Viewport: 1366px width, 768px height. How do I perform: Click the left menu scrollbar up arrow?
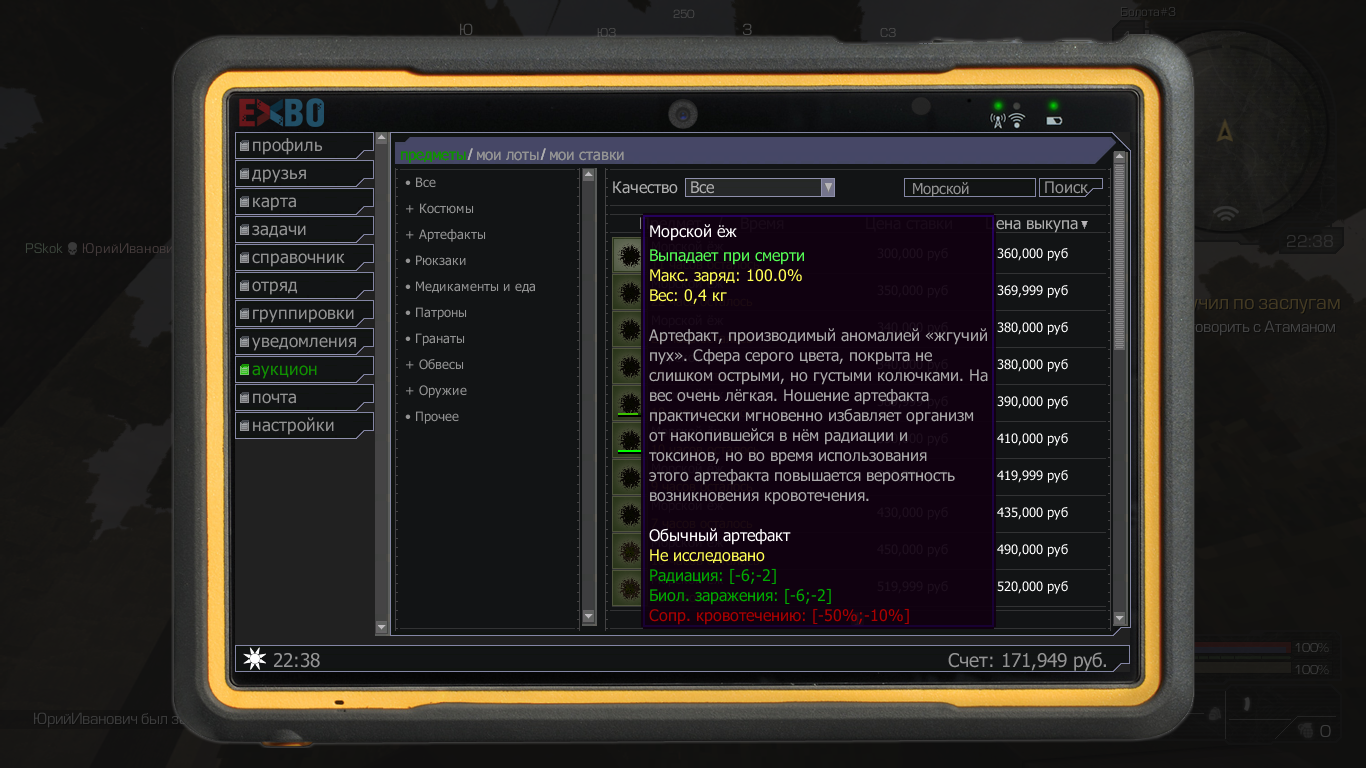(x=381, y=138)
